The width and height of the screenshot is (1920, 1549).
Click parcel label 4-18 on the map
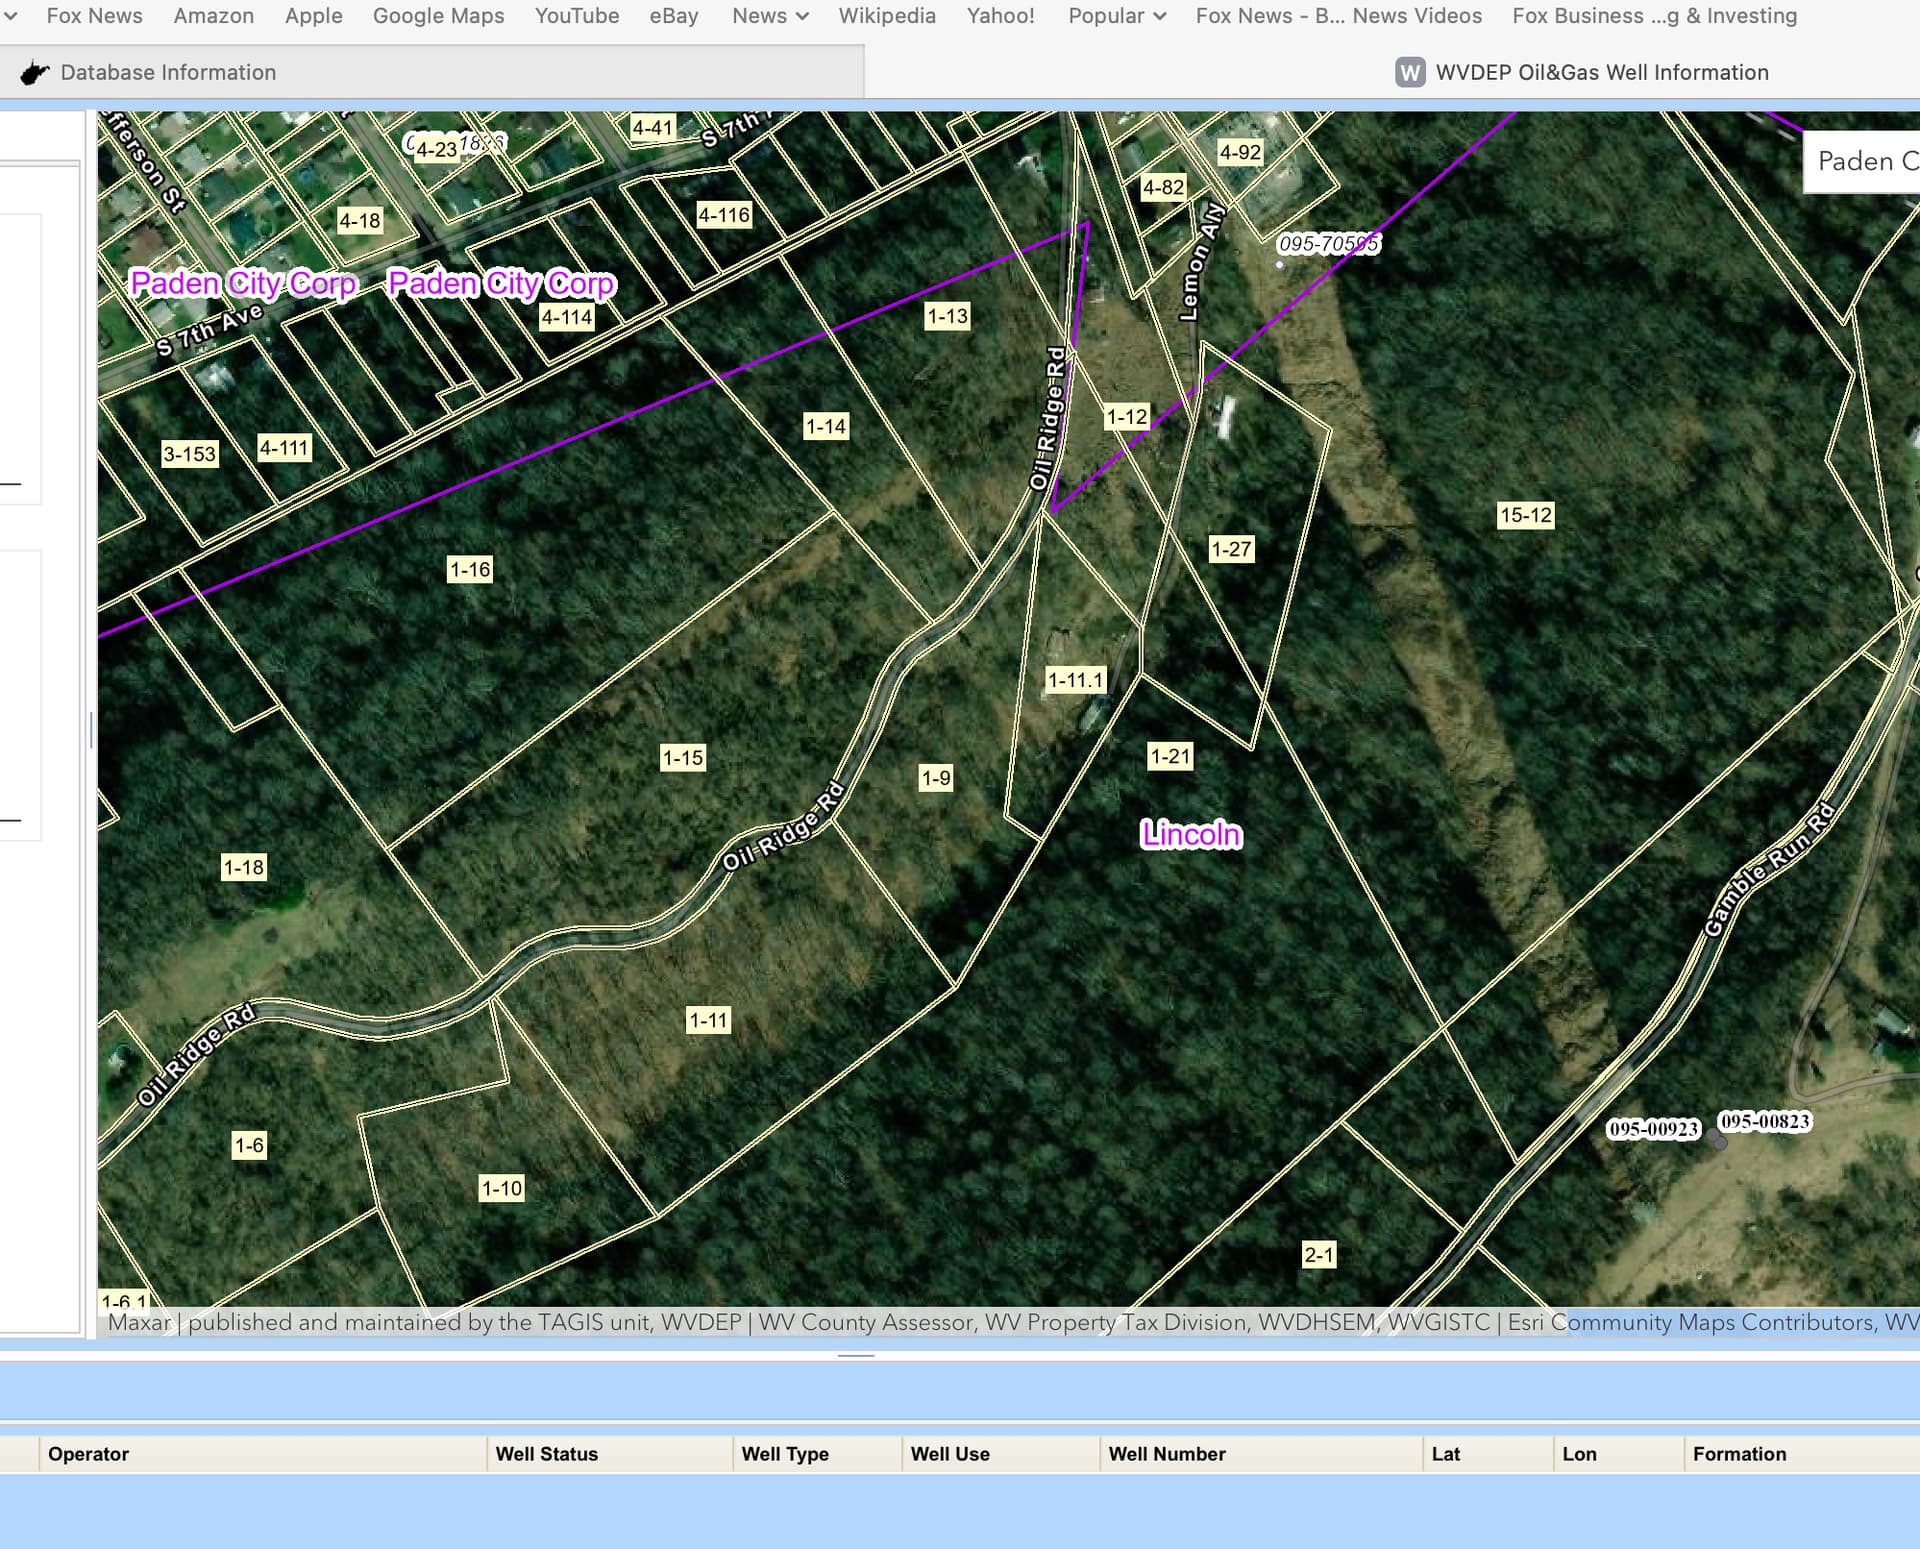point(360,220)
